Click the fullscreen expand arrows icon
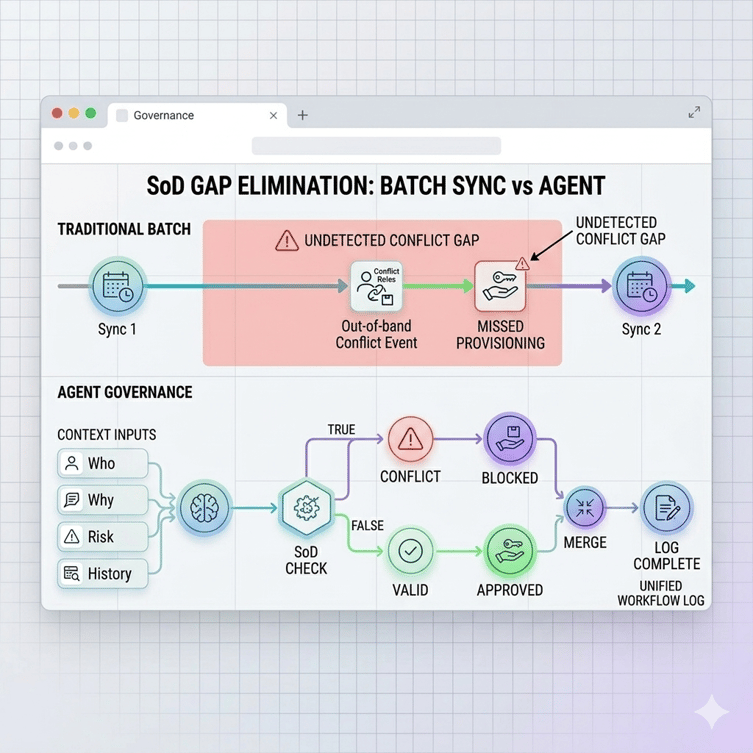This screenshot has height=753, width=753. tap(694, 112)
